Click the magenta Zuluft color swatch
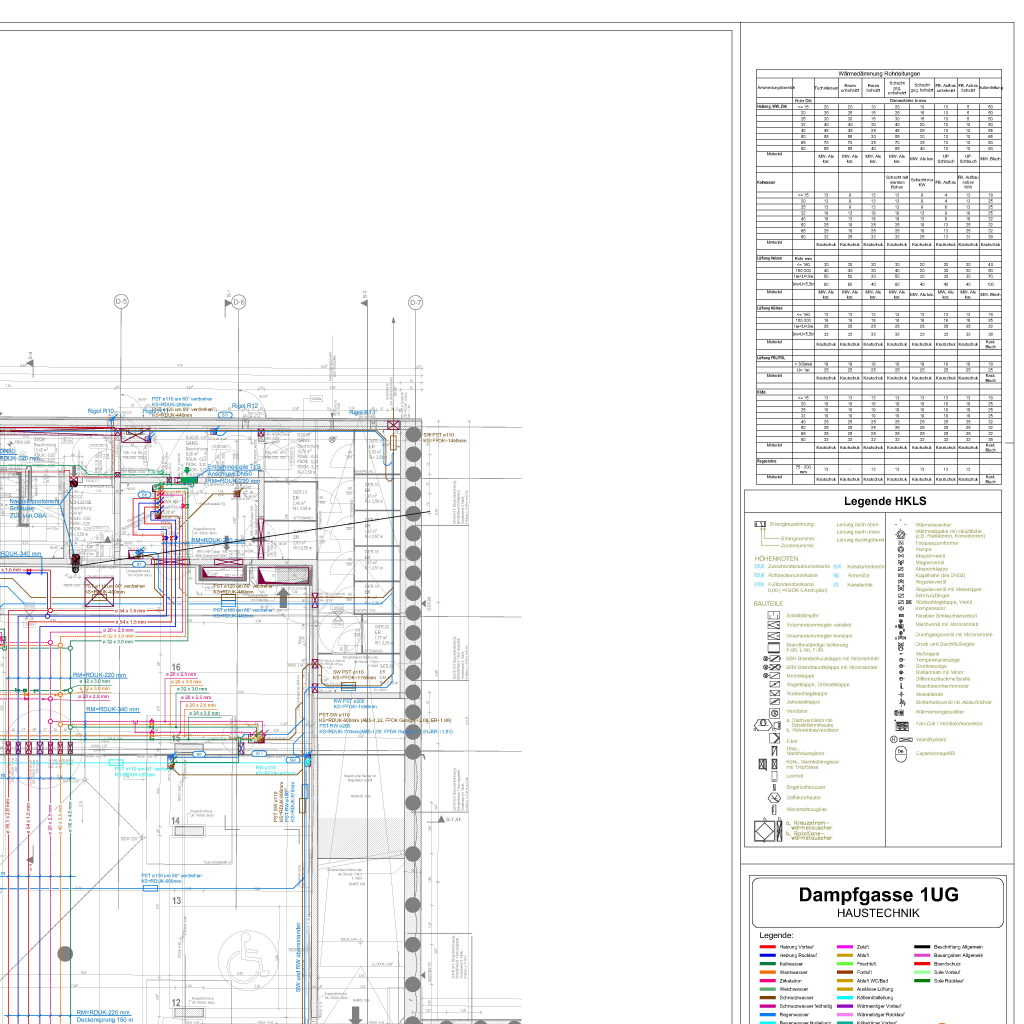 click(844, 946)
